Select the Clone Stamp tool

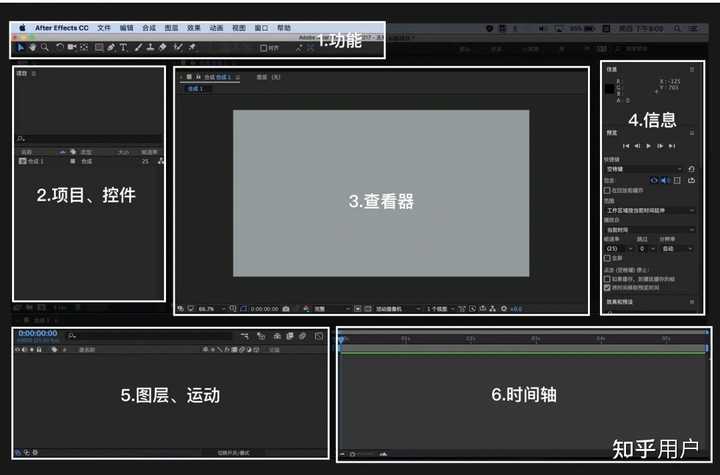point(150,47)
